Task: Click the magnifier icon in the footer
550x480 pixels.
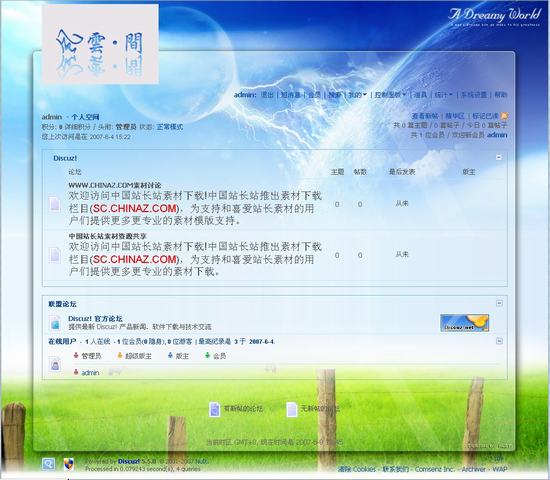Action: (48, 464)
